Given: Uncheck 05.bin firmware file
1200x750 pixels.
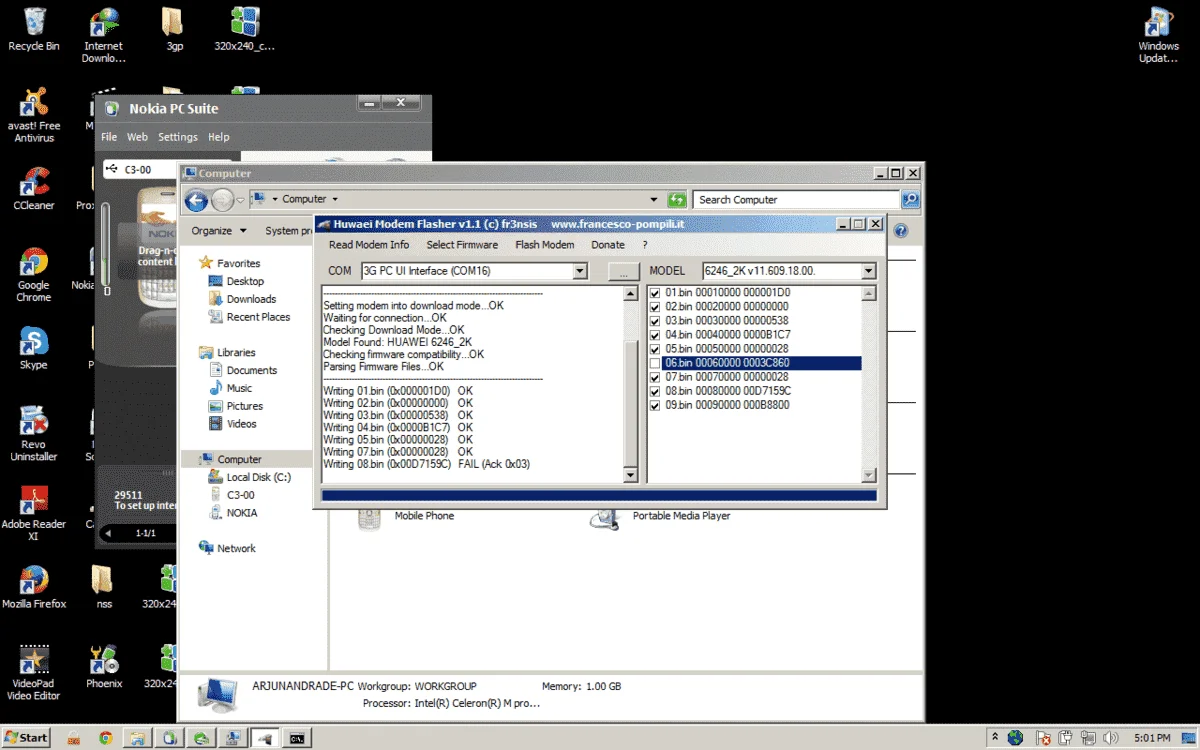Looking at the screenshot, I should click(655, 349).
